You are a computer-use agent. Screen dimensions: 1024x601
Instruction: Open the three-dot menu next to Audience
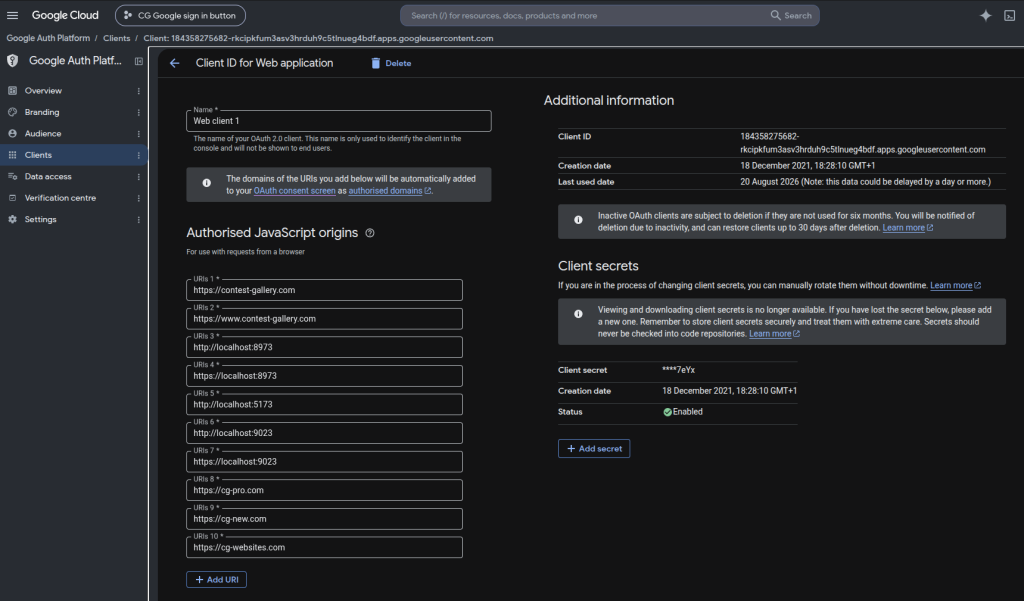click(x=138, y=133)
